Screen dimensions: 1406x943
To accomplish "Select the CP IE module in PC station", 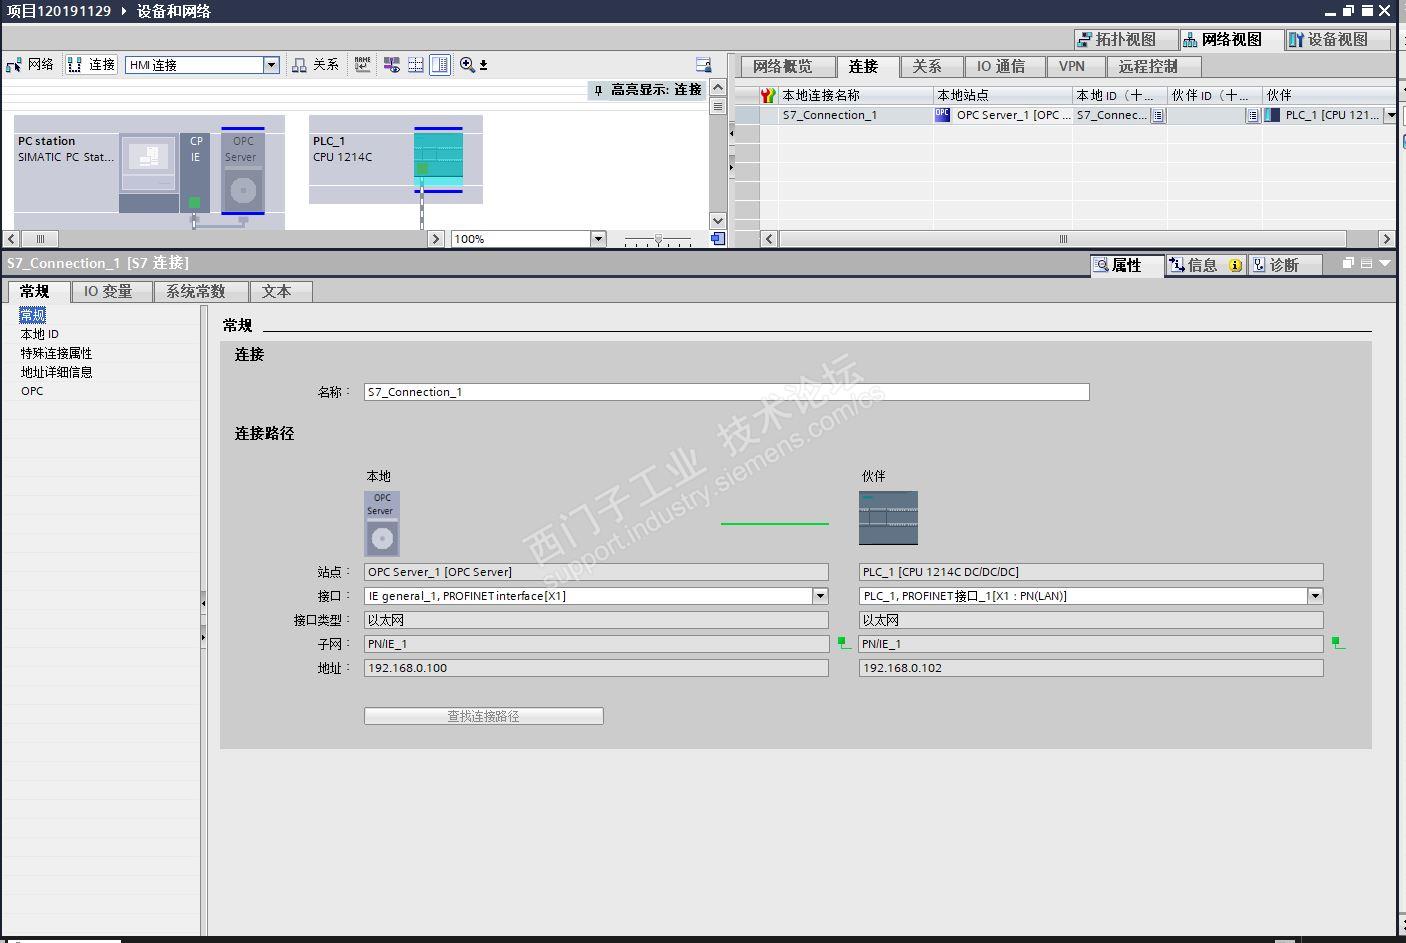I will [195, 172].
